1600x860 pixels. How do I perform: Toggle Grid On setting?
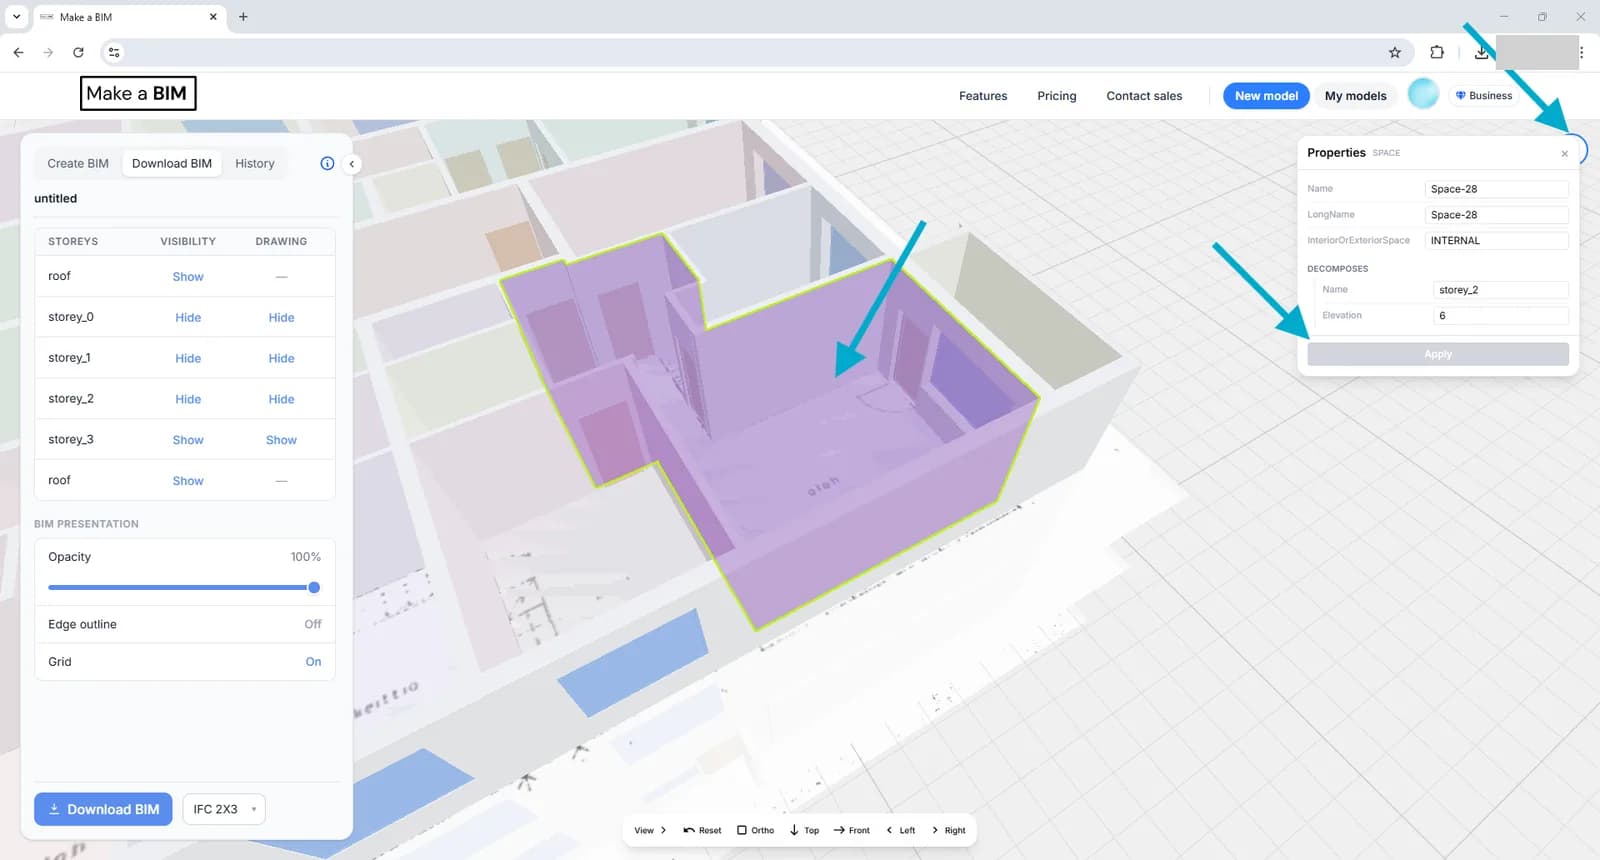[x=313, y=662]
